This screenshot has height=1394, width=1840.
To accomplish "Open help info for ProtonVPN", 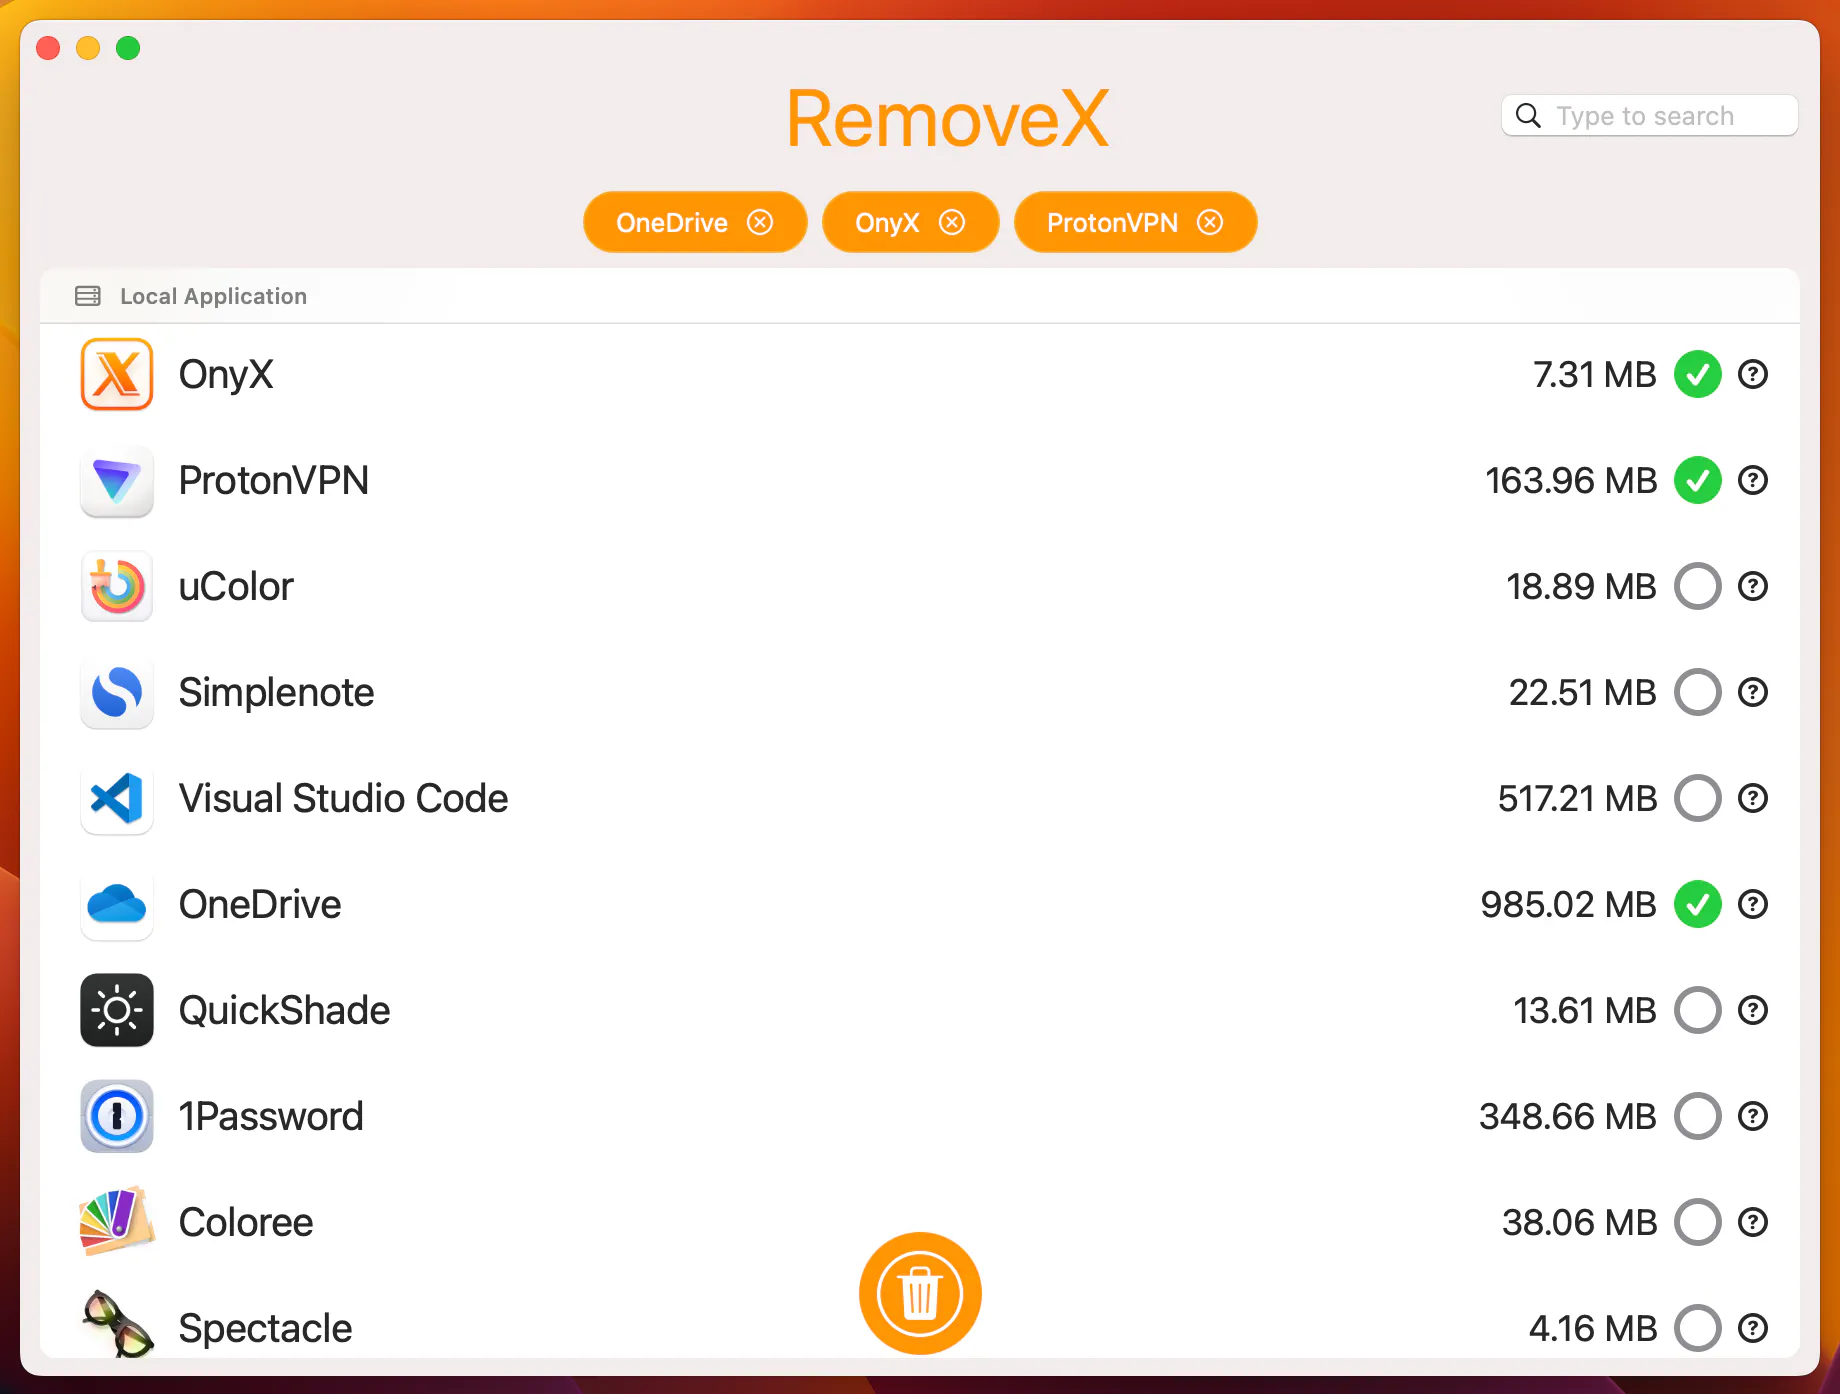I will [1753, 480].
